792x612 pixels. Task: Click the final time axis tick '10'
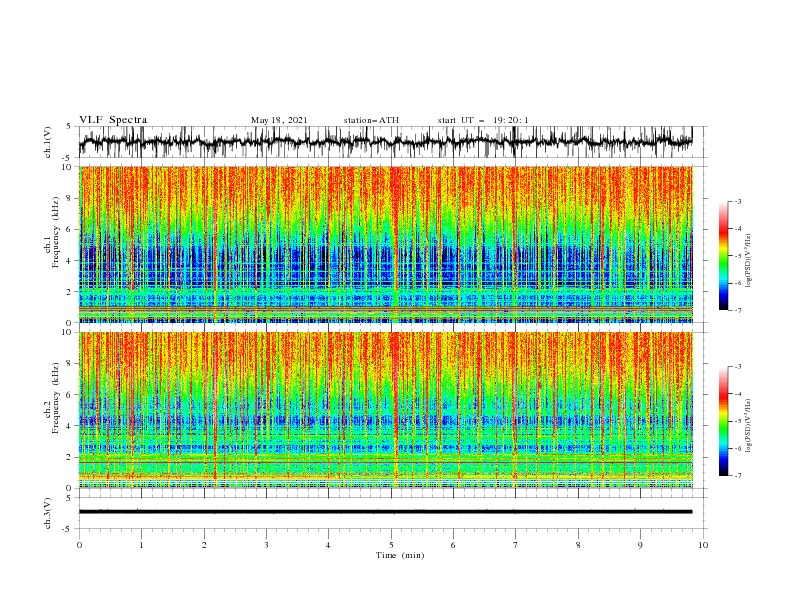tap(703, 545)
